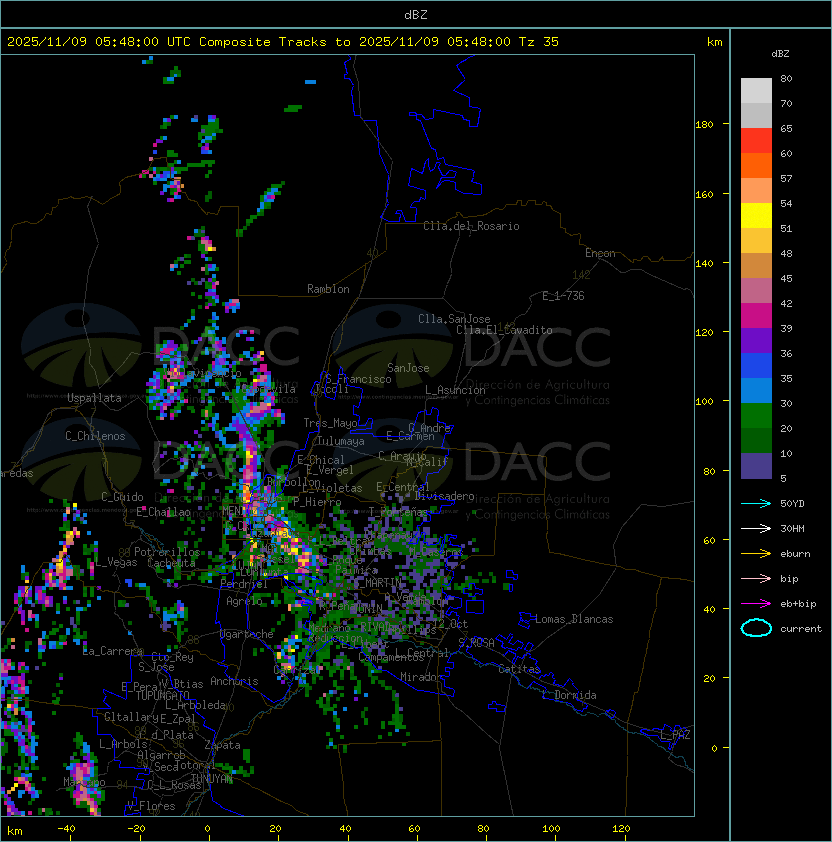Click the 'L_Asuncion' map label

[455, 390]
